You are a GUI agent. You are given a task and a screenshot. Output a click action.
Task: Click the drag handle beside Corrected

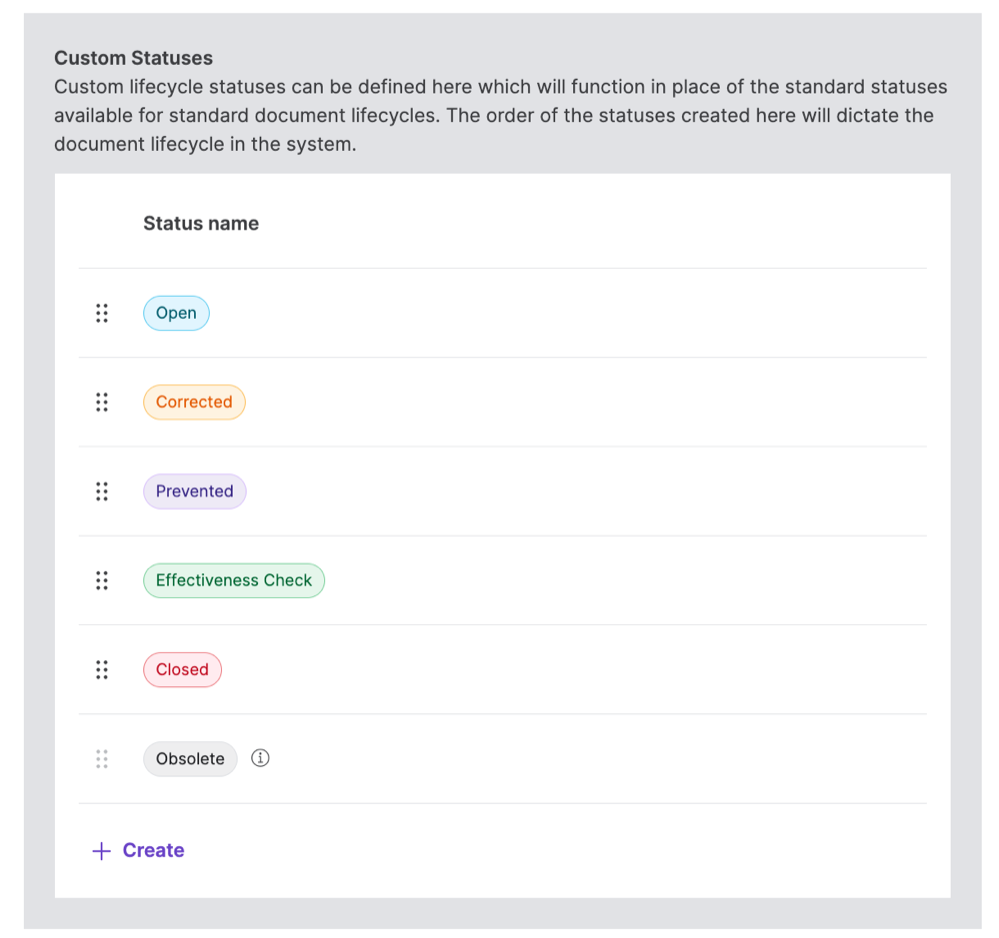pyautogui.click(x=101, y=402)
